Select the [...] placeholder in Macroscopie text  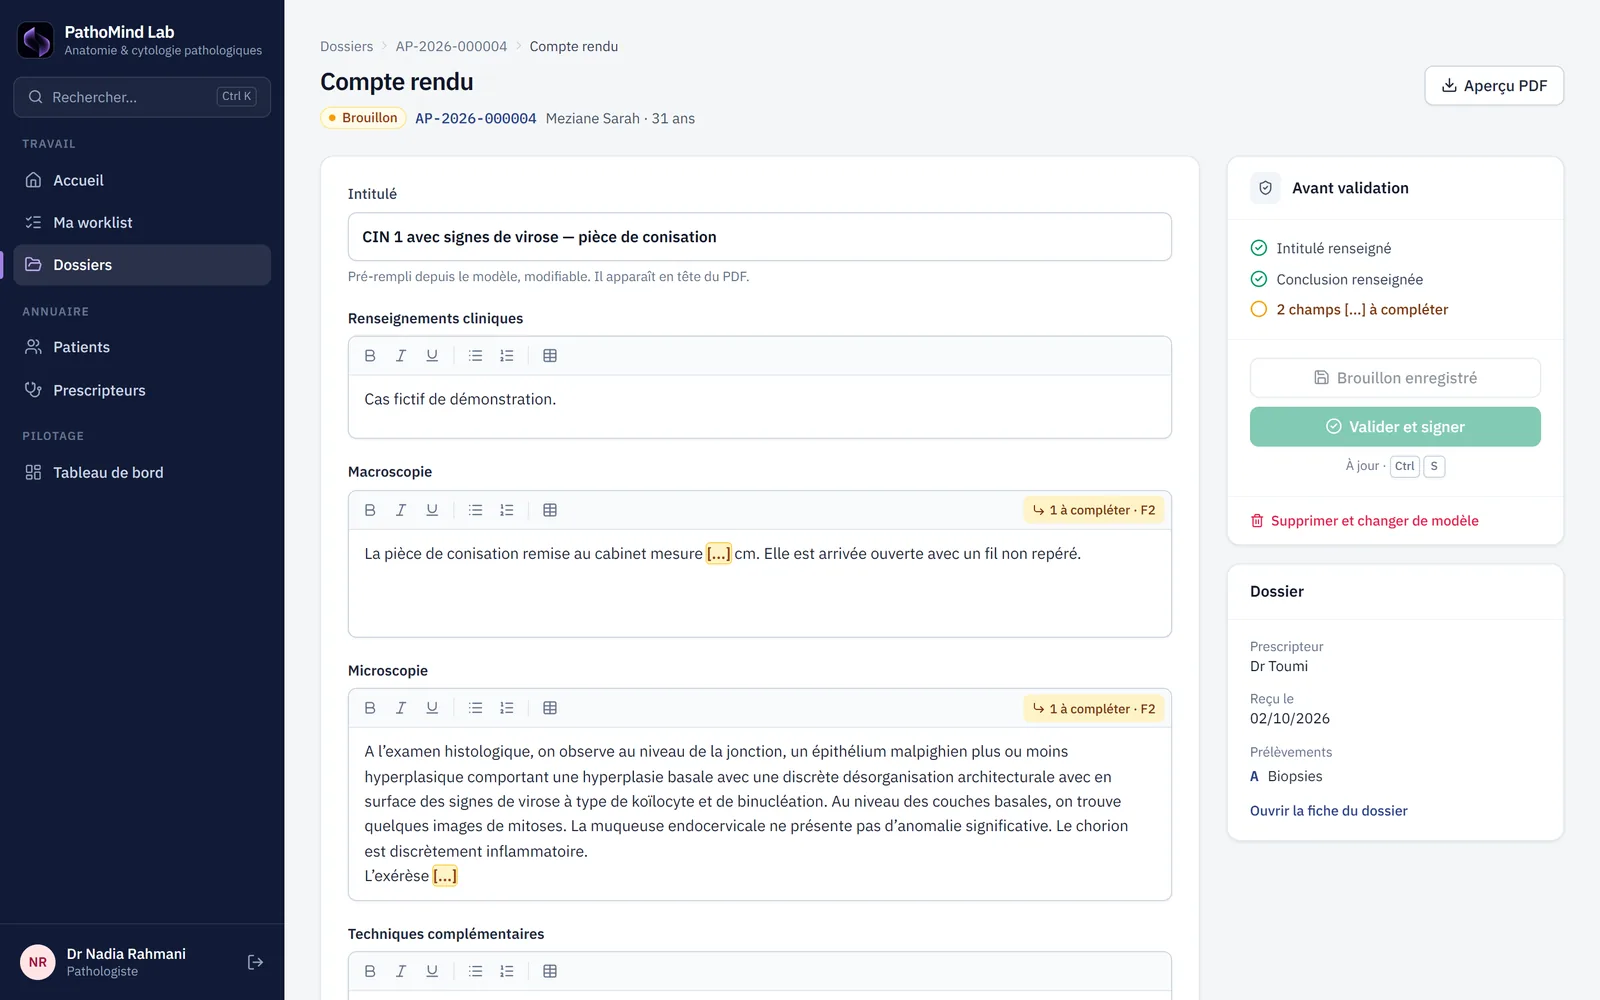(719, 554)
